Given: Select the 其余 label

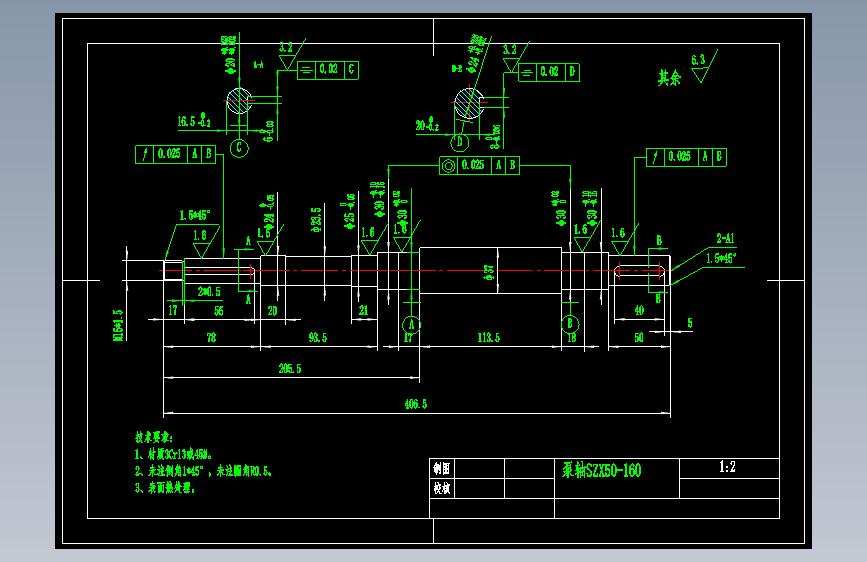Looking at the screenshot, I should tap(669, 77).
